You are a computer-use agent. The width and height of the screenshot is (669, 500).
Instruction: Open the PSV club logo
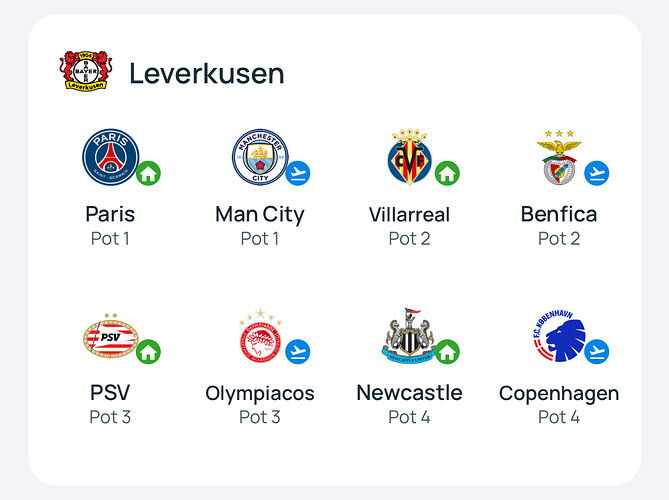[x=110, y=337]
